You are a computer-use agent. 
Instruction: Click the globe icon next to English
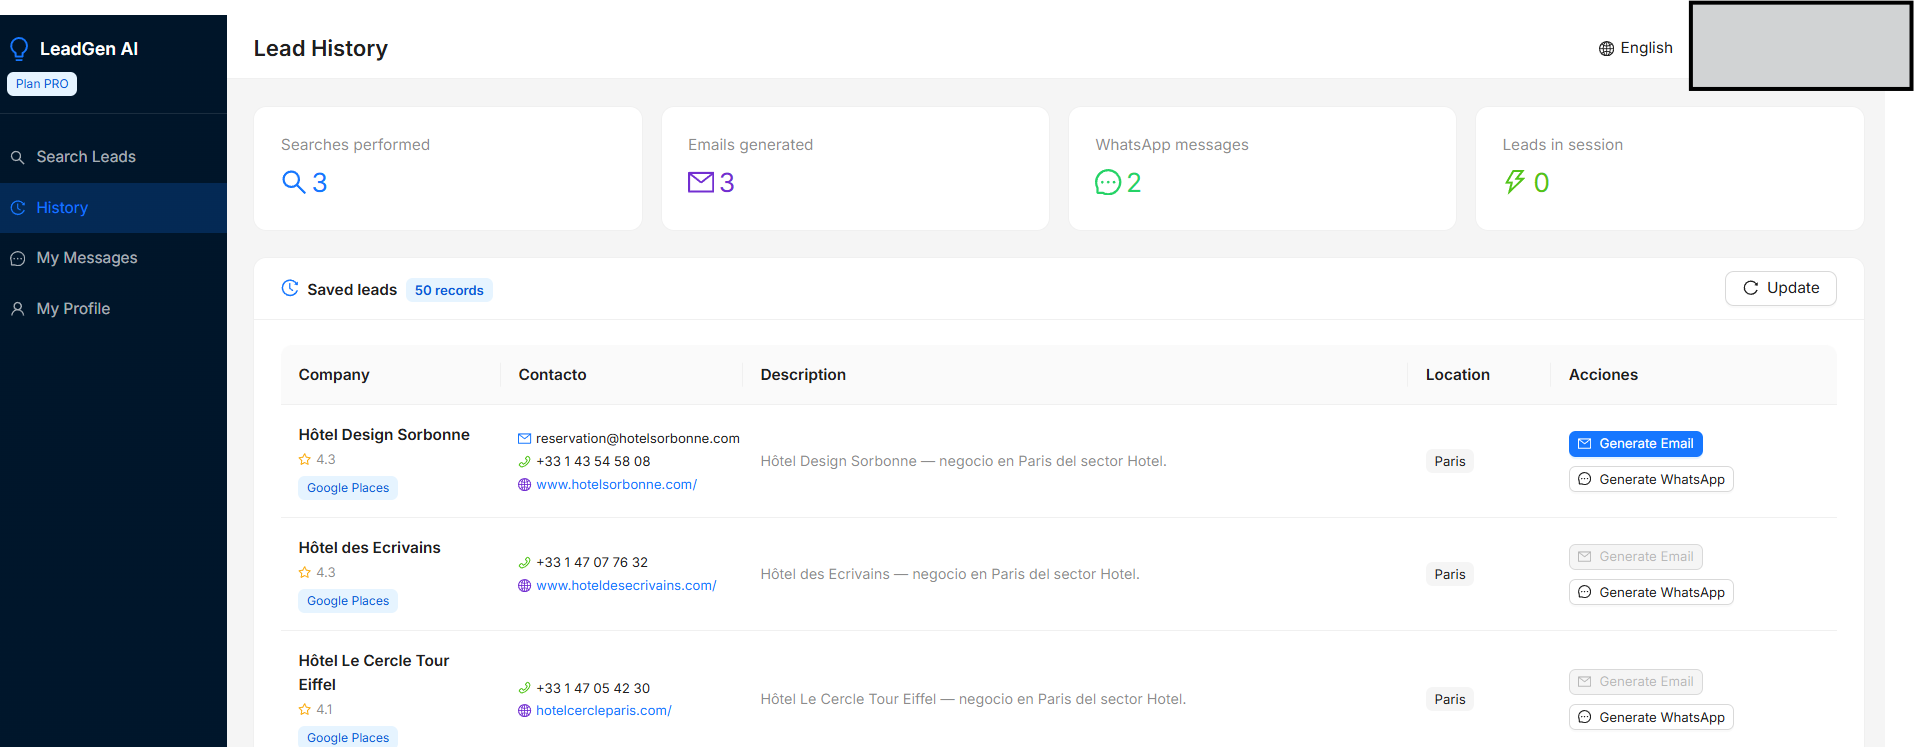(1606, 48)
